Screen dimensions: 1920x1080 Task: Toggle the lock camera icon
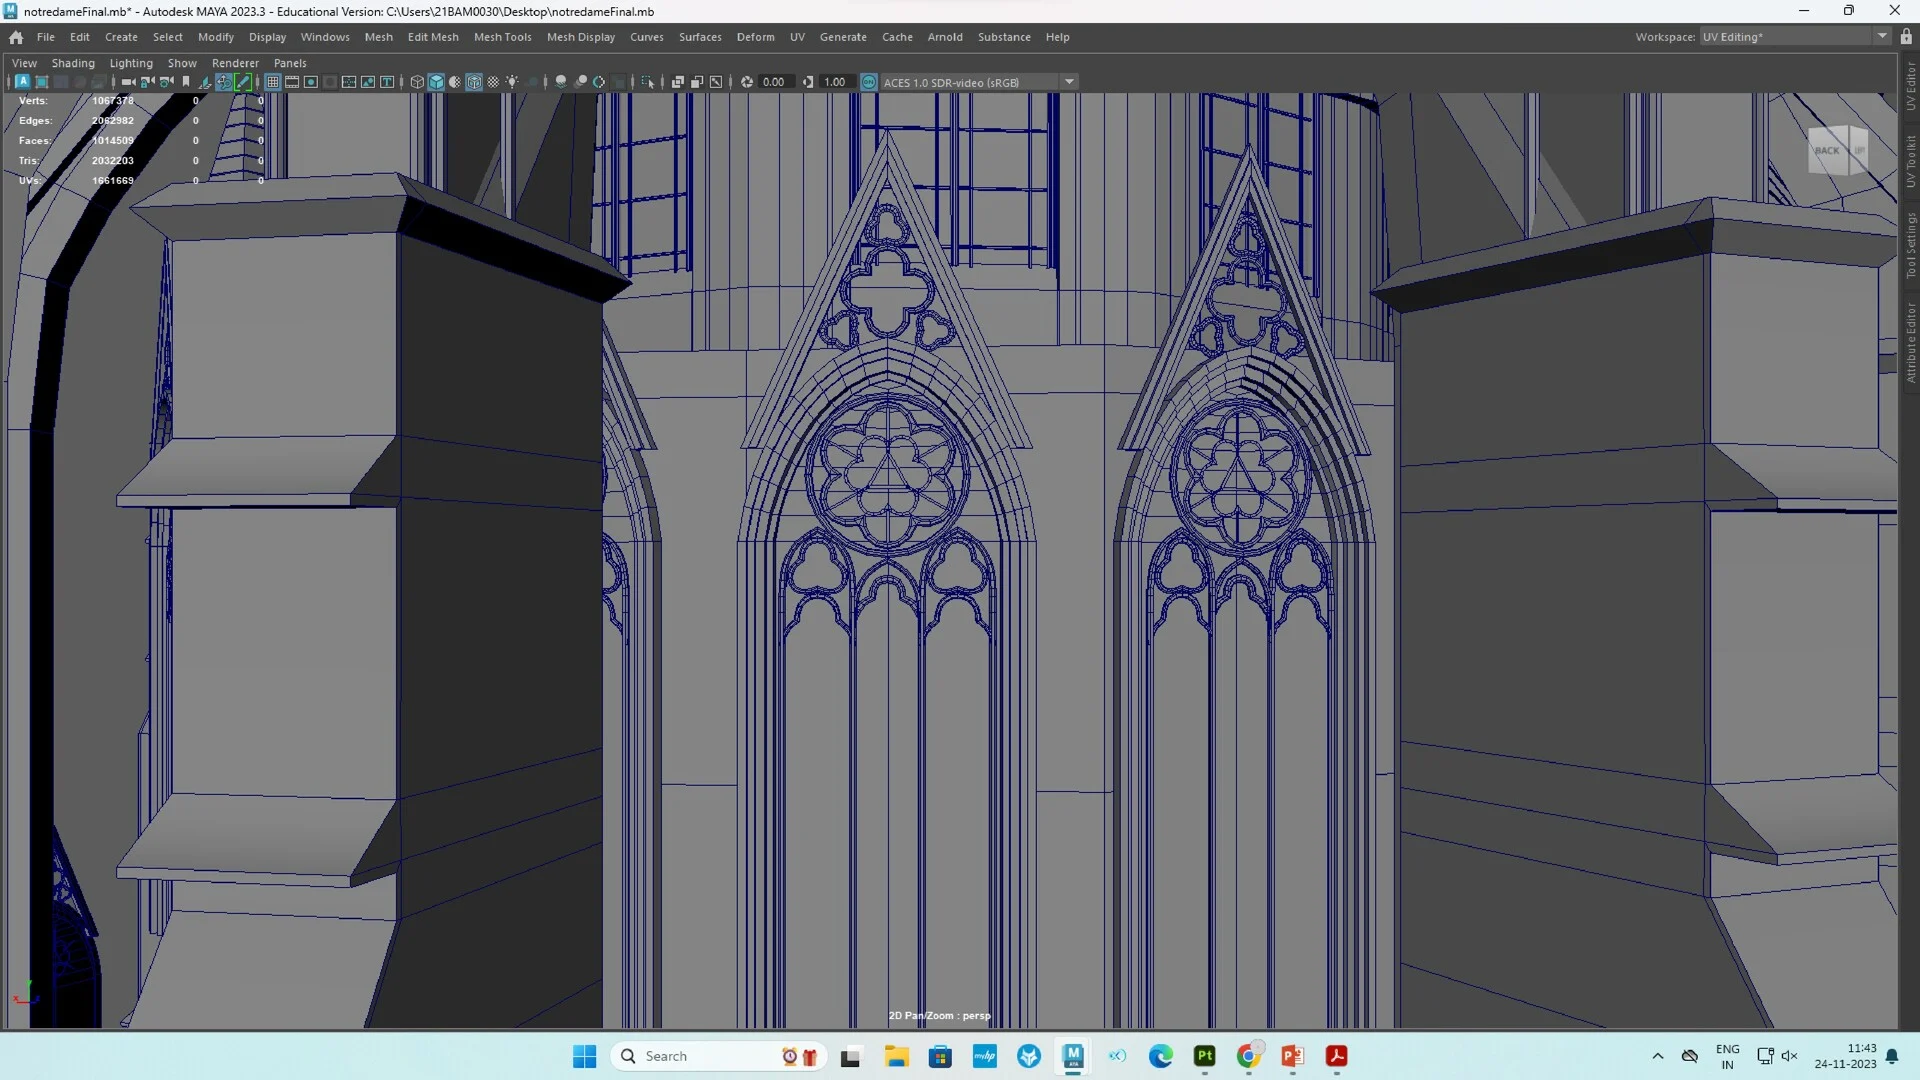point(147,82)
